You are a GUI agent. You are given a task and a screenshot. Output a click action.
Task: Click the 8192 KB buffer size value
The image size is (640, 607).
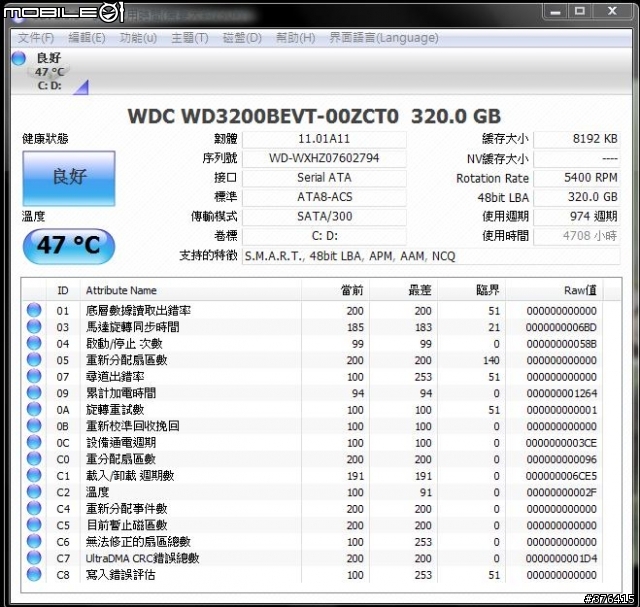[x=576, y=139]
